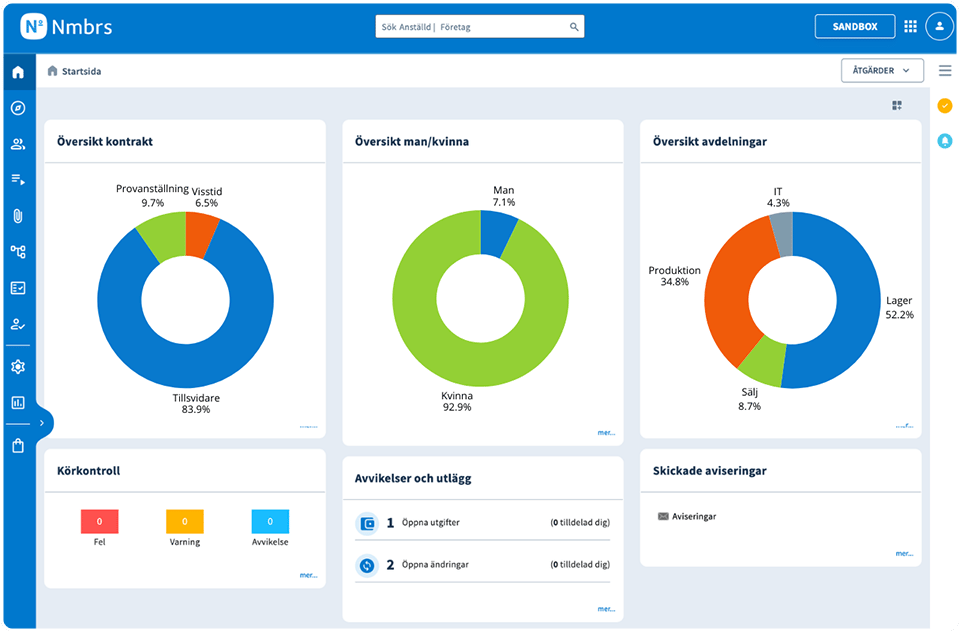Click the Sök Anställd search field
The width and height of the screenshot is (960, 632).
[x=470, y=27]
